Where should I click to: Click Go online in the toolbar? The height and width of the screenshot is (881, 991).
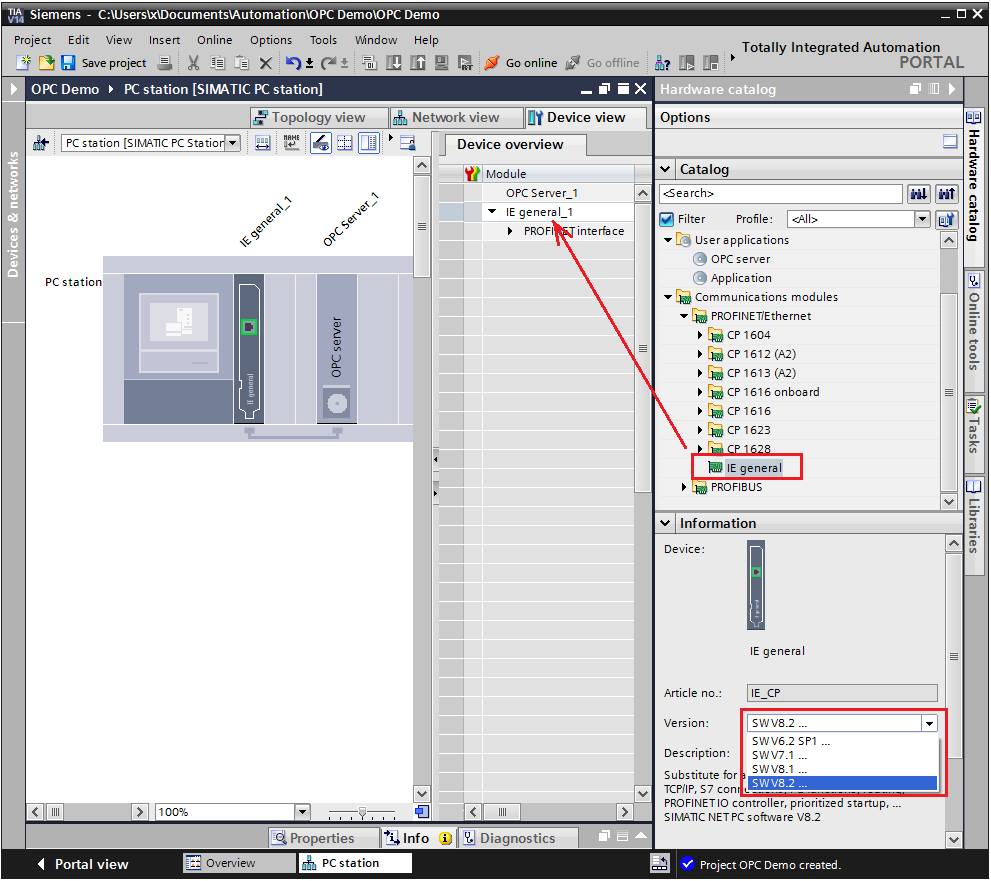[521, 63]
